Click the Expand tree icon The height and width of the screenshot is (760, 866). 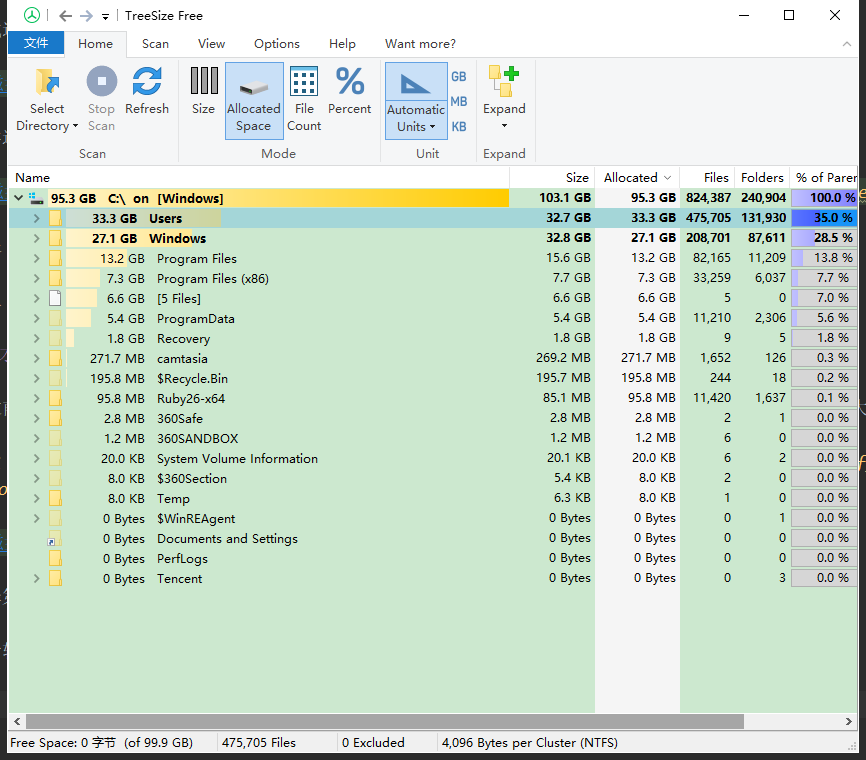[x=504, y=82]
